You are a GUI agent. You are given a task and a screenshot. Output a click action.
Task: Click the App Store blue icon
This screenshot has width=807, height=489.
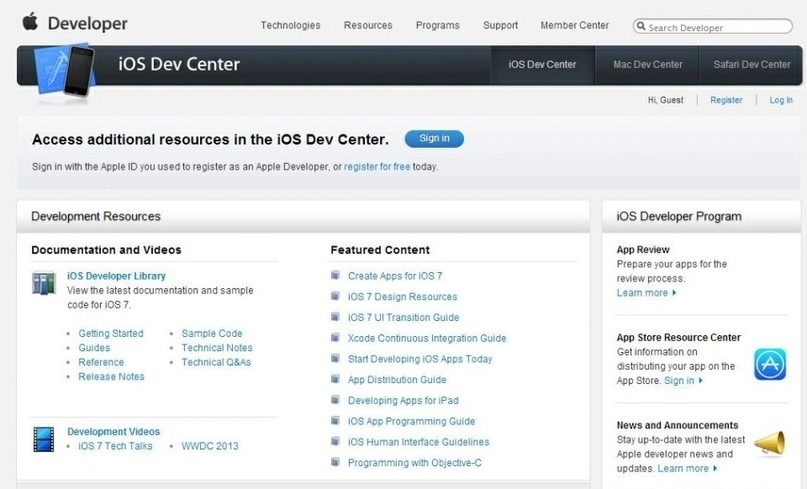point(770,364)
